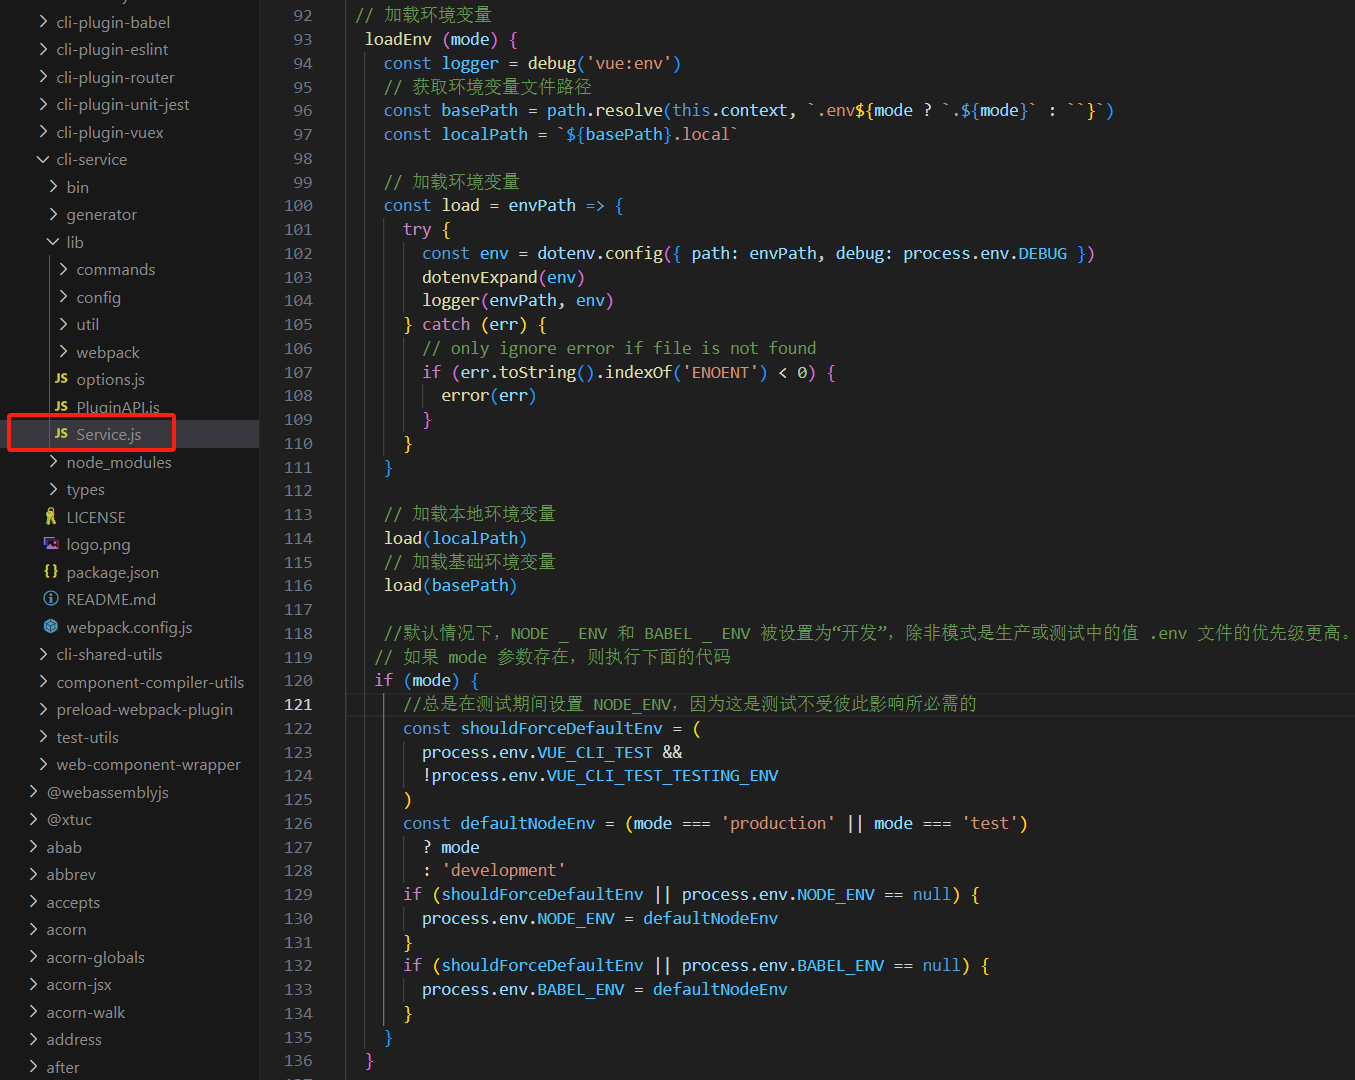Screen dimensions: 1355x1080
Task: Expand the acorn-walk folder
Action: click(33, 1012)
